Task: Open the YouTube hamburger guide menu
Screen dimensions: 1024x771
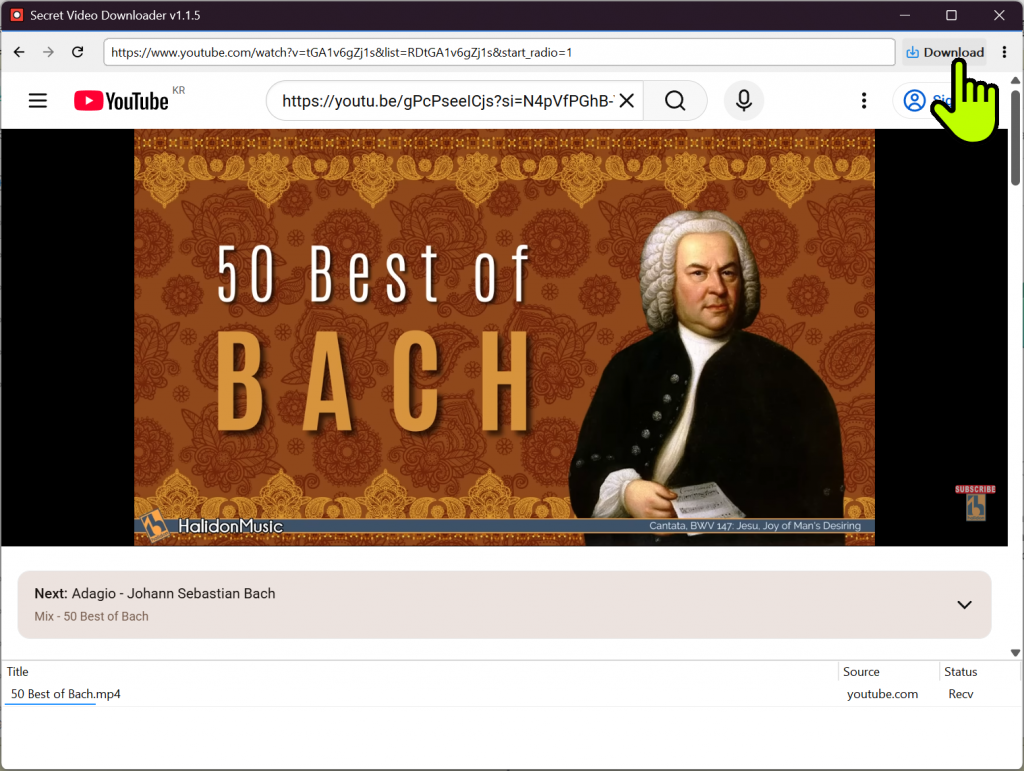Action: pos(38,101)
